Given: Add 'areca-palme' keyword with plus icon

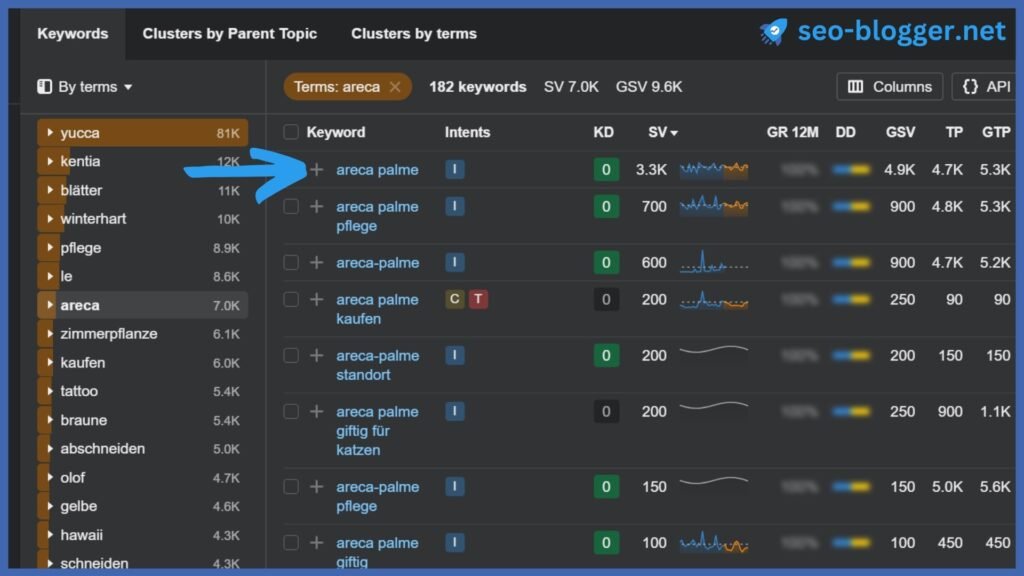Looking at the screenshot, I should coord(317,263).
